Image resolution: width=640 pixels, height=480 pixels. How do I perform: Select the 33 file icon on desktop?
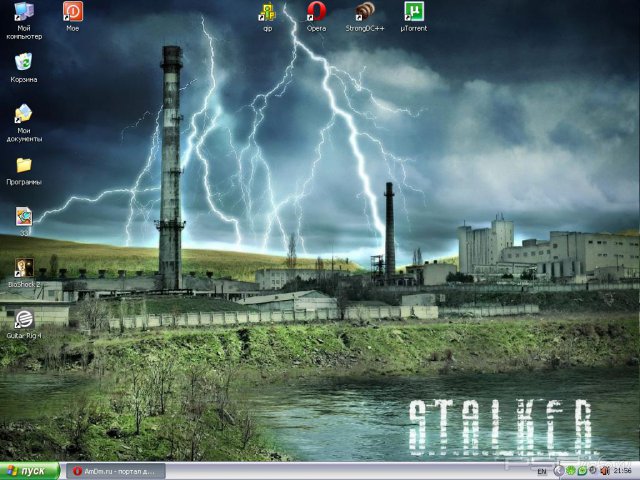click(x=24, y=216)
